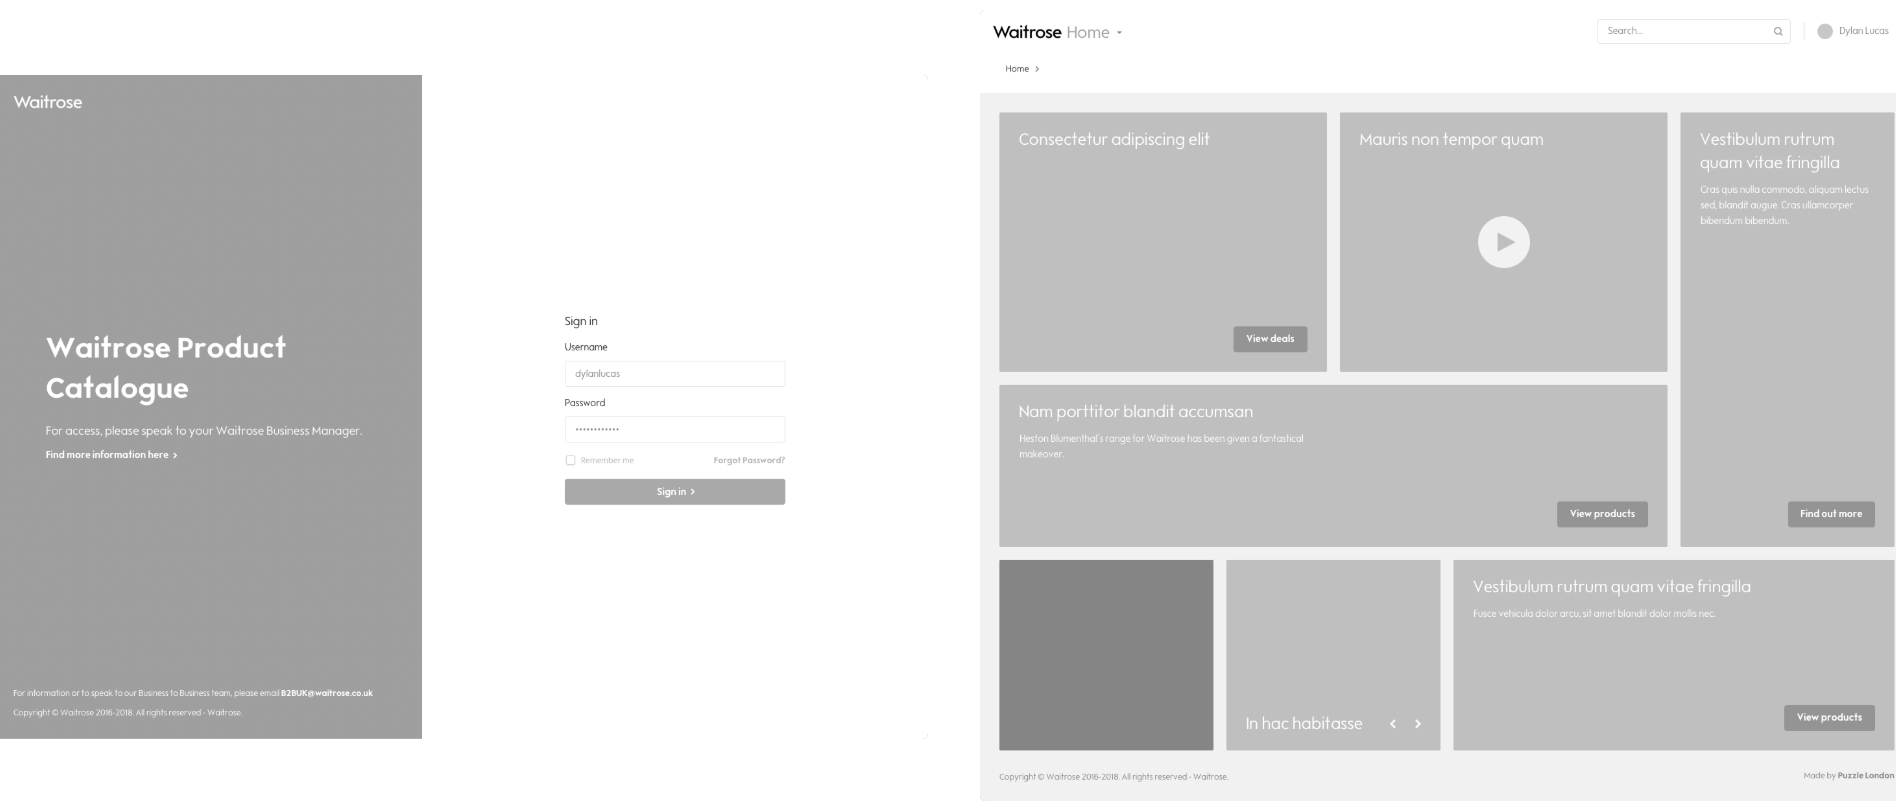This screenshot has width=1896, height=801.
Task: Play the Mauris non tempor quam video
Action: (1504, 242)
